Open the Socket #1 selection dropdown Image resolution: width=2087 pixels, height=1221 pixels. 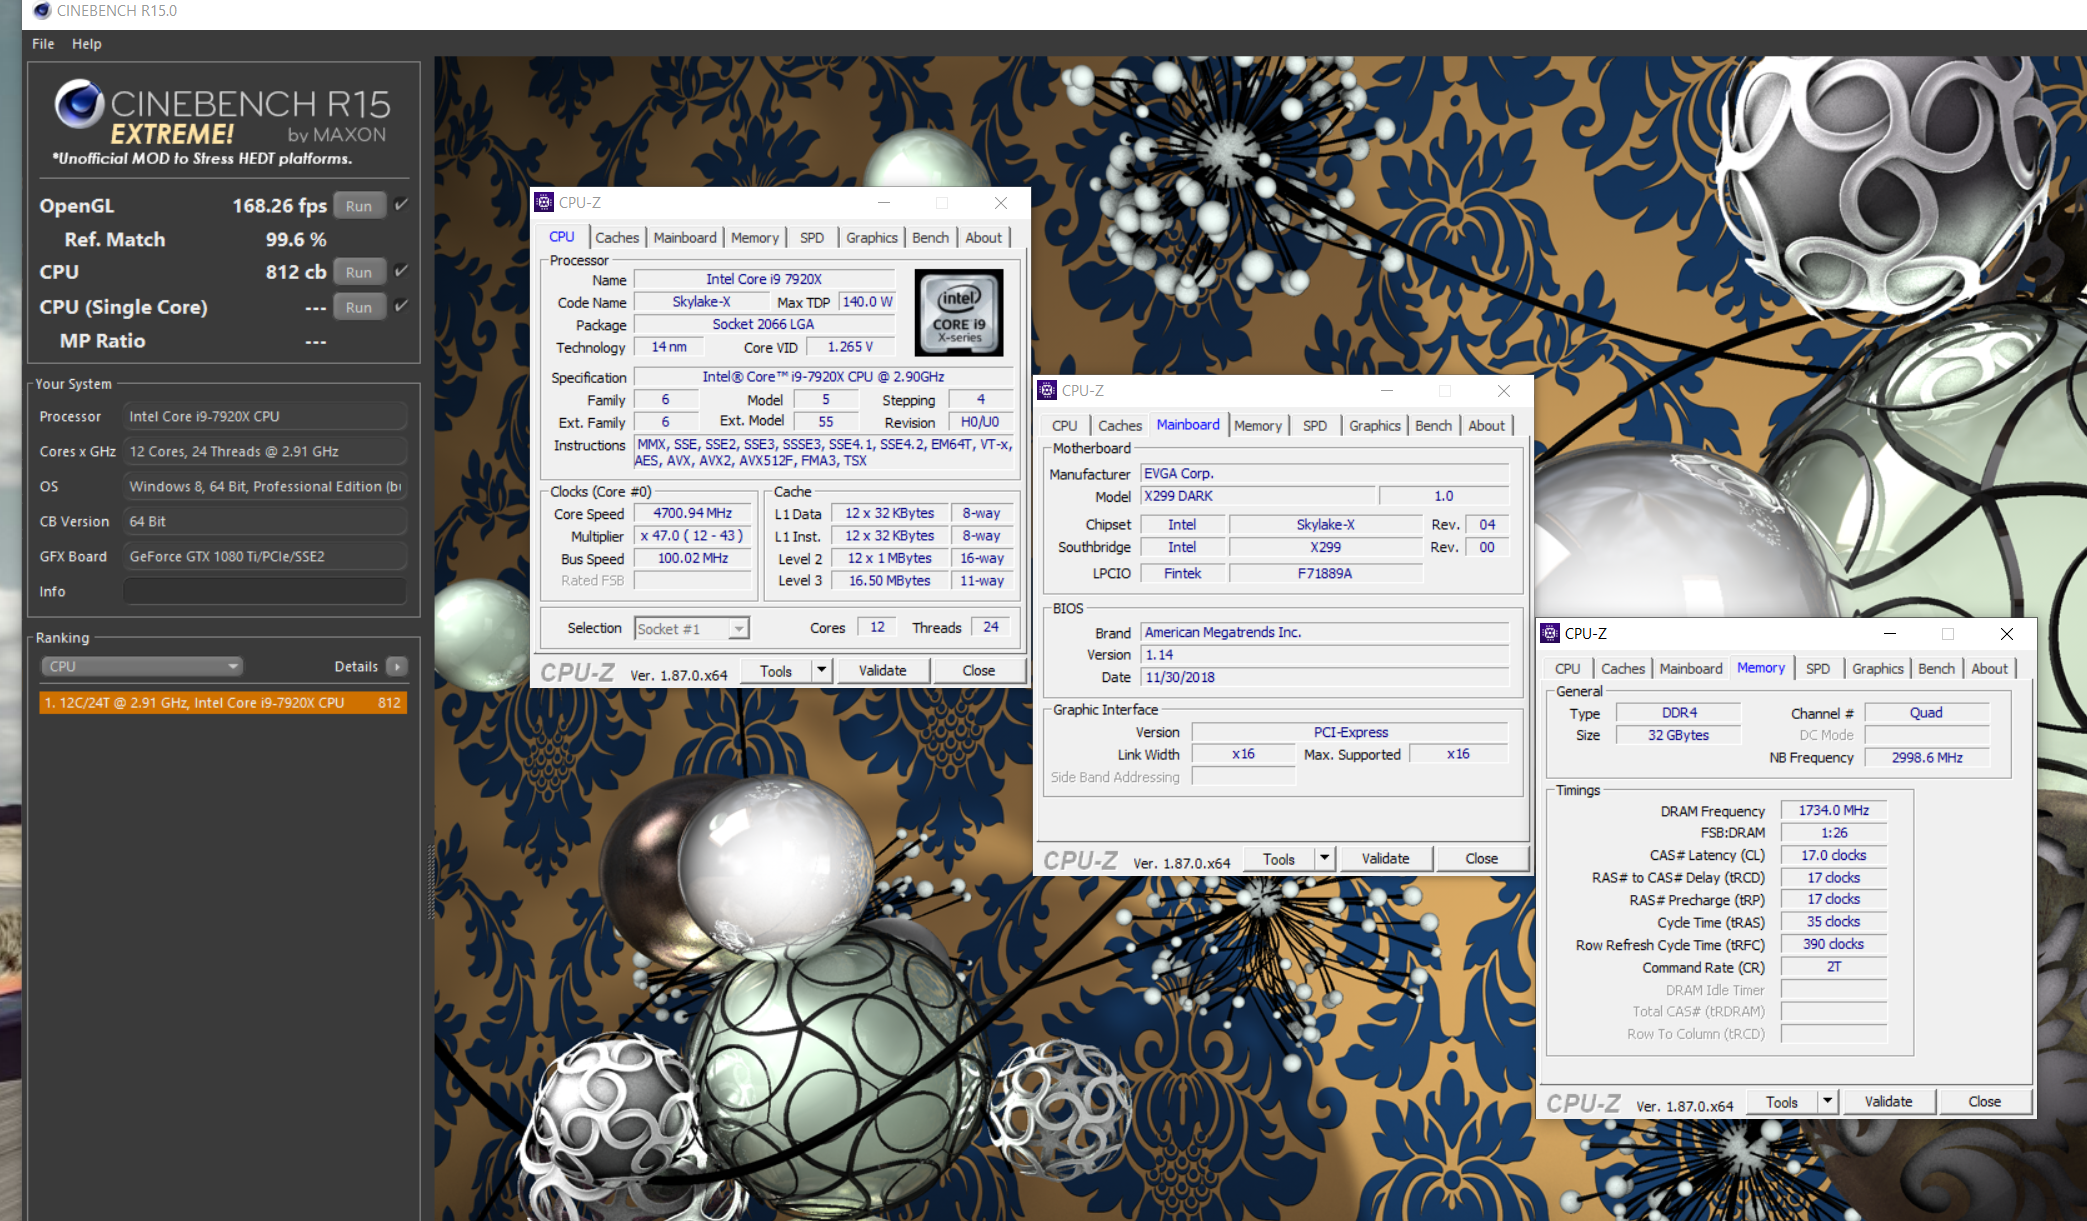point(692,629)
